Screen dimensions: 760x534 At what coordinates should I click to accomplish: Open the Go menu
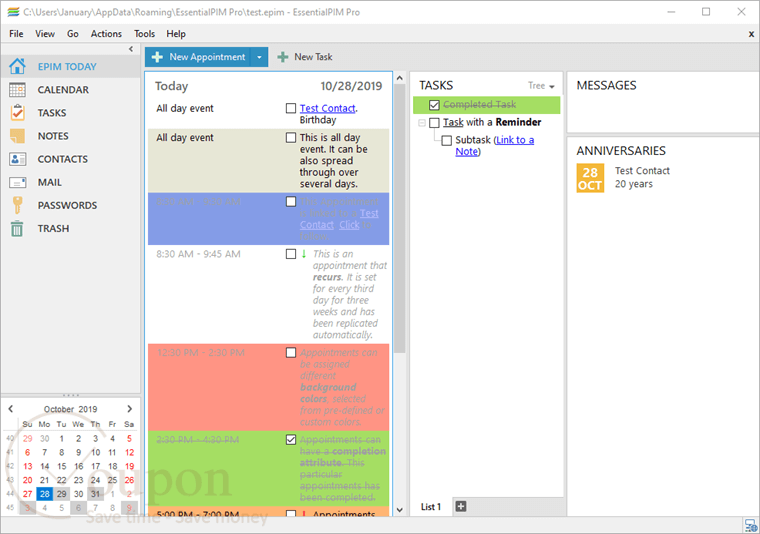pyautogui.click(x=73, y=34)
